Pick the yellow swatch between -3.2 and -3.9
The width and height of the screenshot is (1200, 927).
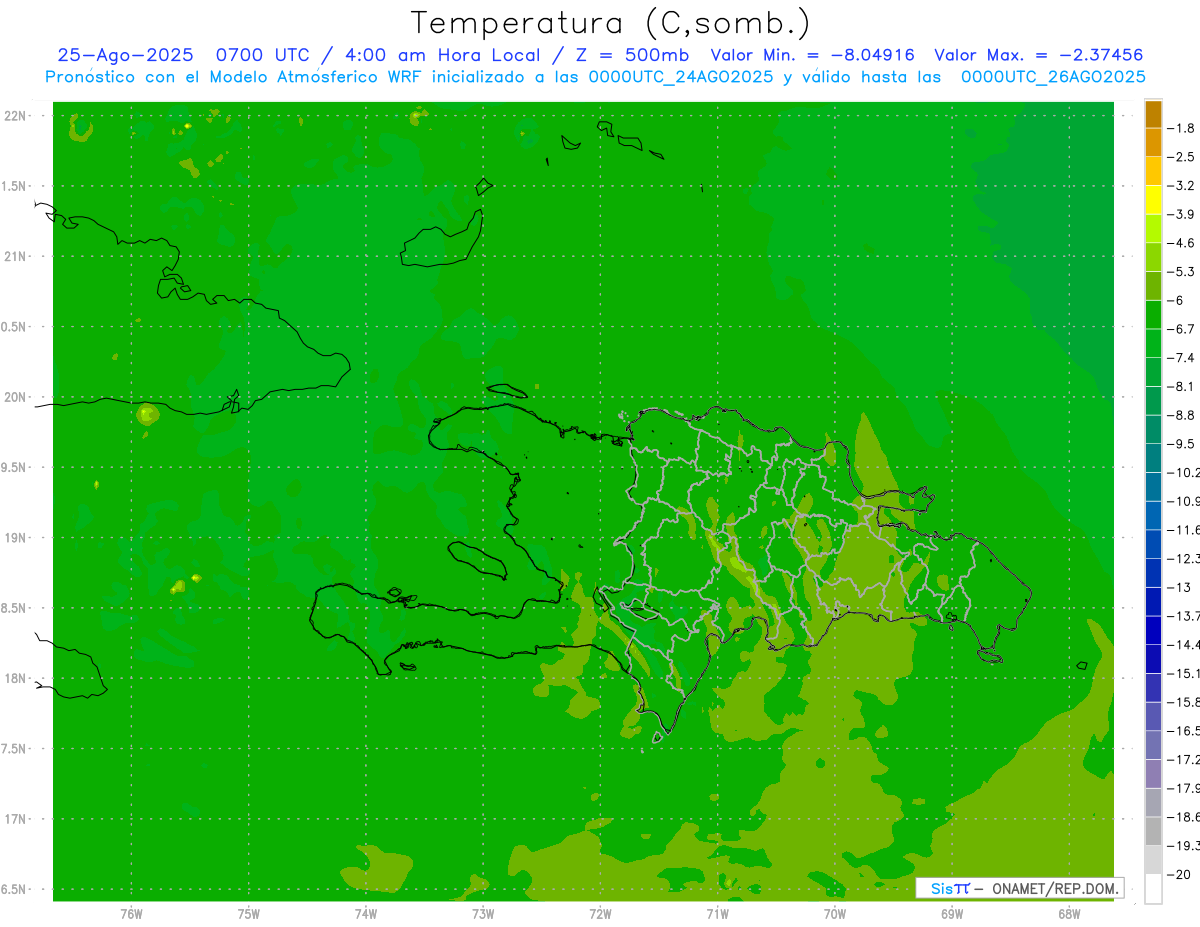1153,200
